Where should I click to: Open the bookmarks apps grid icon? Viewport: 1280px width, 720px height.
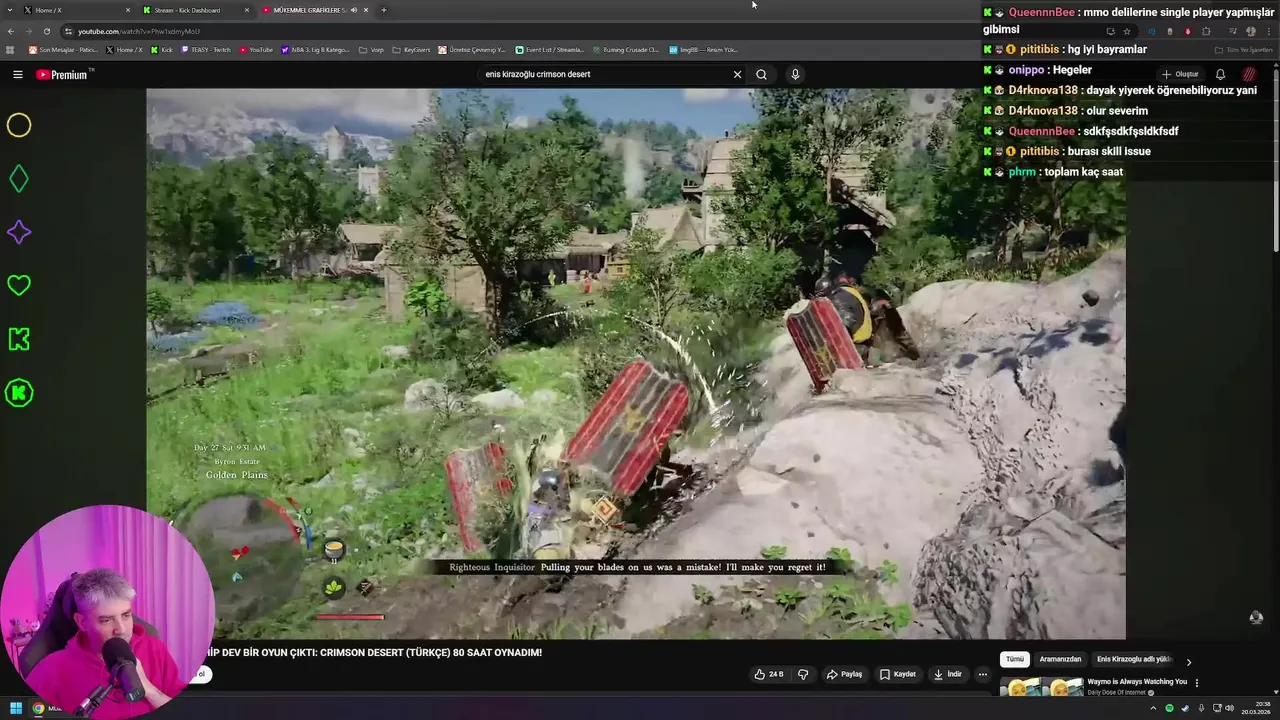(11, 49)
